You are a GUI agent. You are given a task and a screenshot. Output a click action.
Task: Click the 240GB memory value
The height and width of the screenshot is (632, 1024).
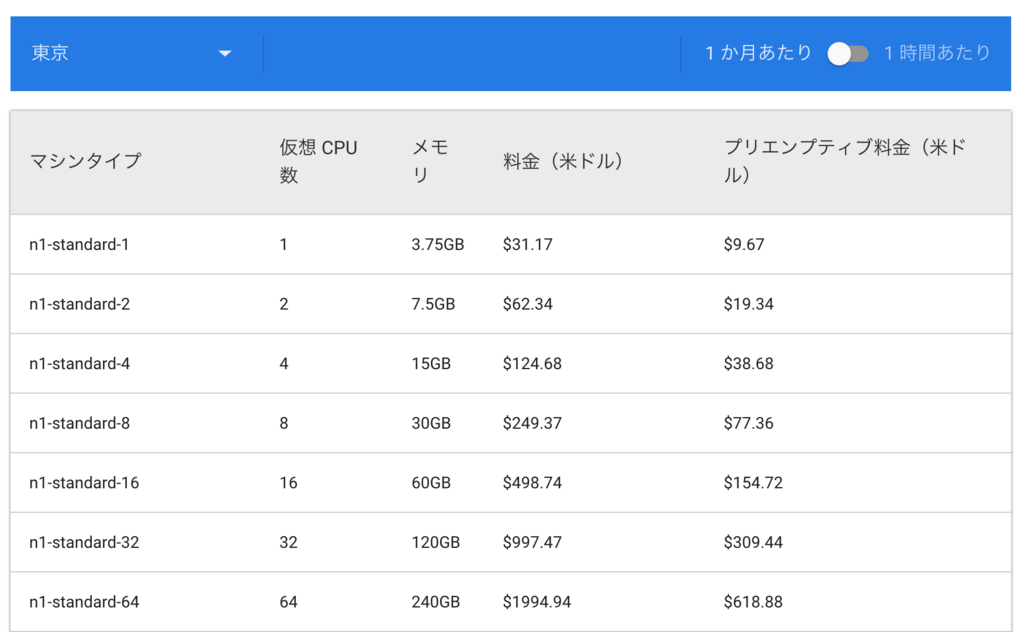coord(436,602)
